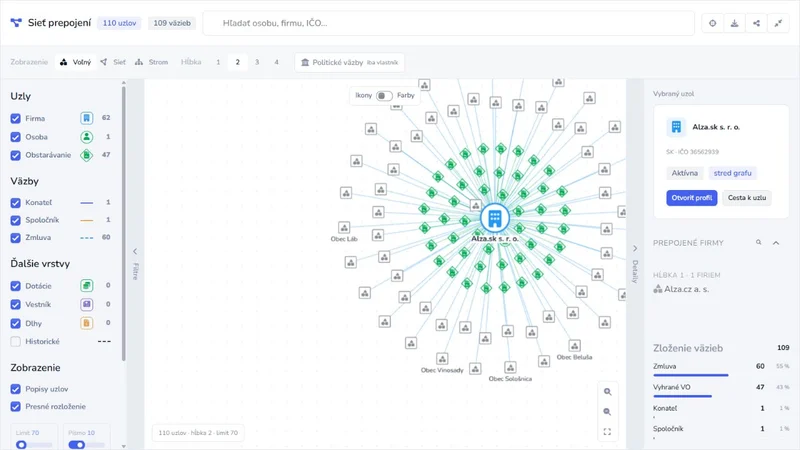800x450 pixels.
Task: Uncheck the Vestník layer checkbox
Action: [x=15, y=304]
